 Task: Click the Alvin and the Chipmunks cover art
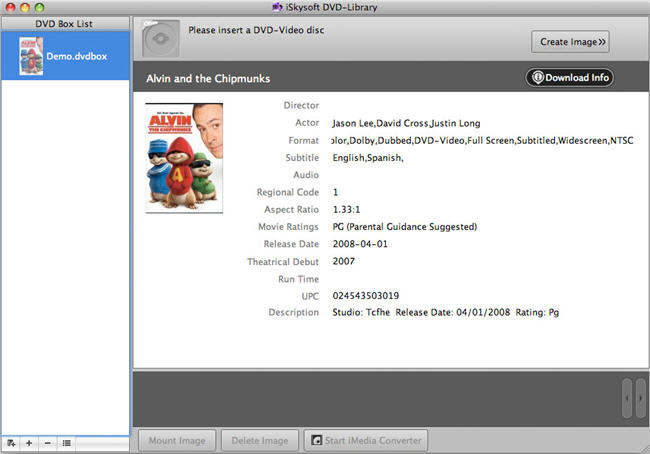coord(184,158)
